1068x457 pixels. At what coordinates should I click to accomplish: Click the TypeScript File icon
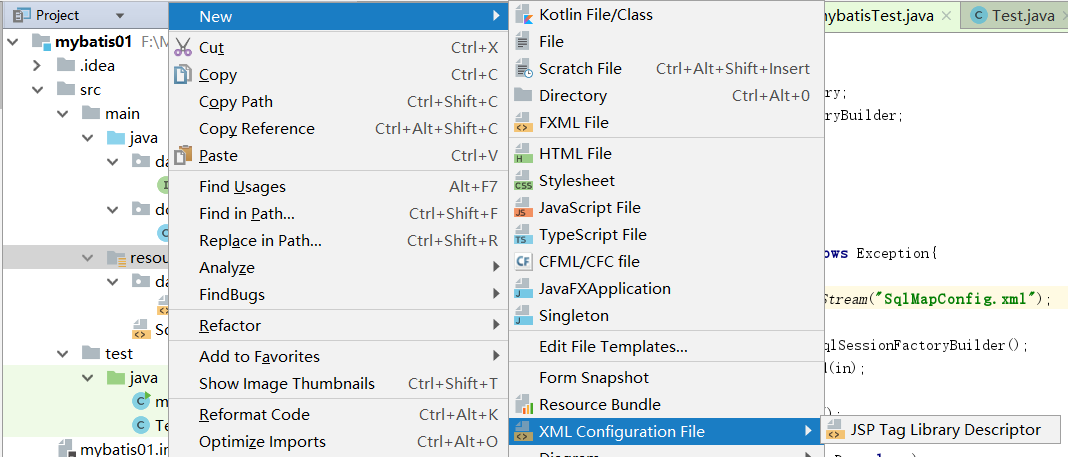coord(523,235)
